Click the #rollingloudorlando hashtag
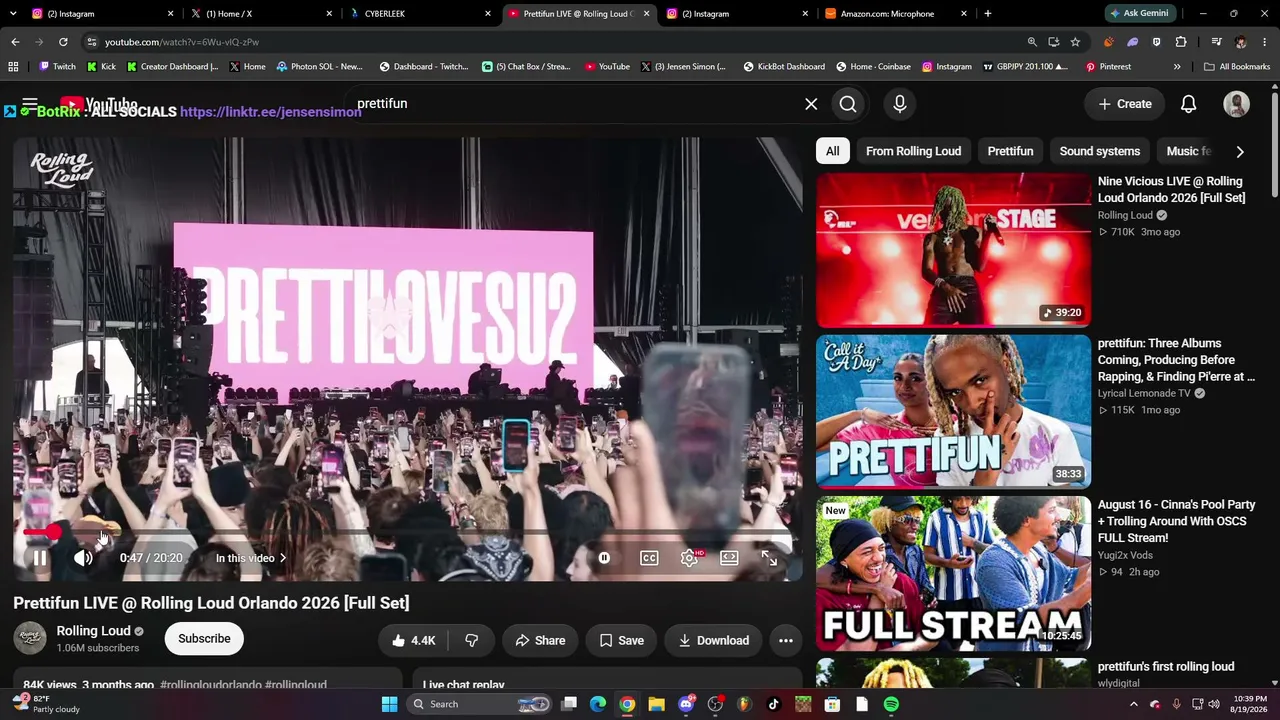 [210, 685]
